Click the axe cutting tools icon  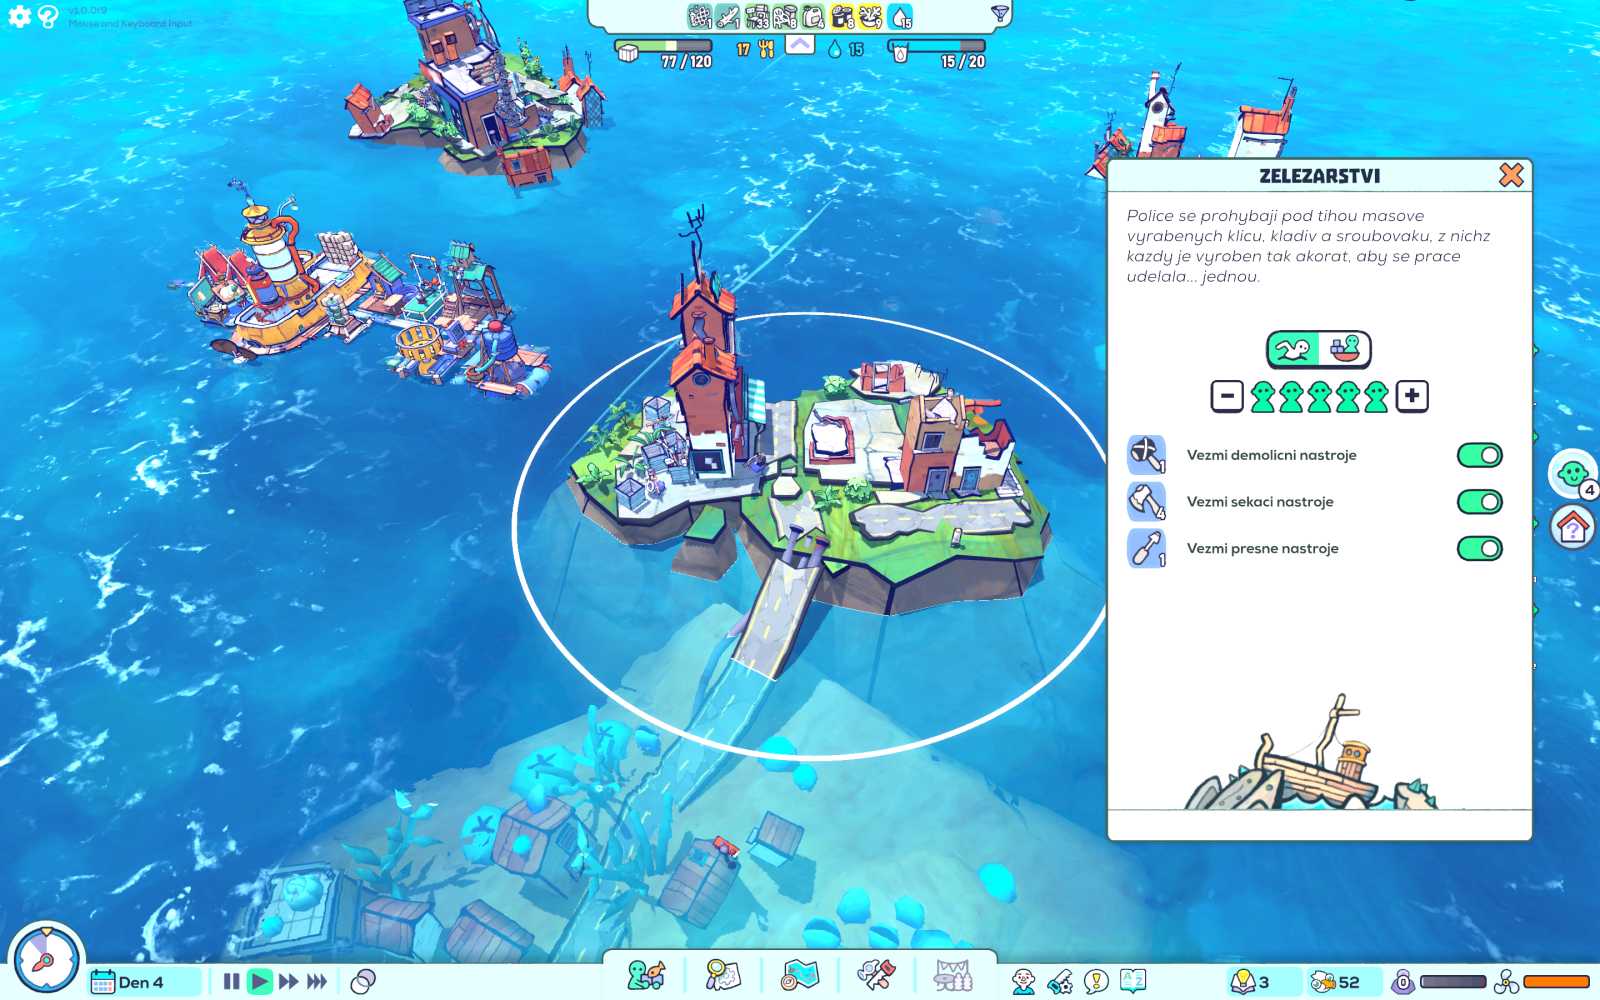(1147, 501)
